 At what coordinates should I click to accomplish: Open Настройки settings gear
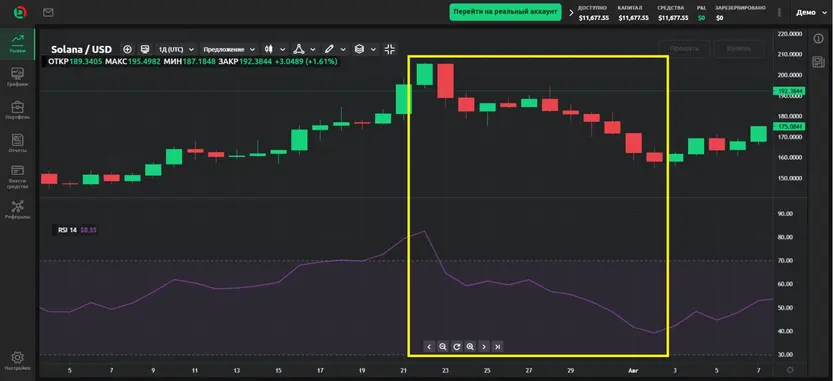17,361
